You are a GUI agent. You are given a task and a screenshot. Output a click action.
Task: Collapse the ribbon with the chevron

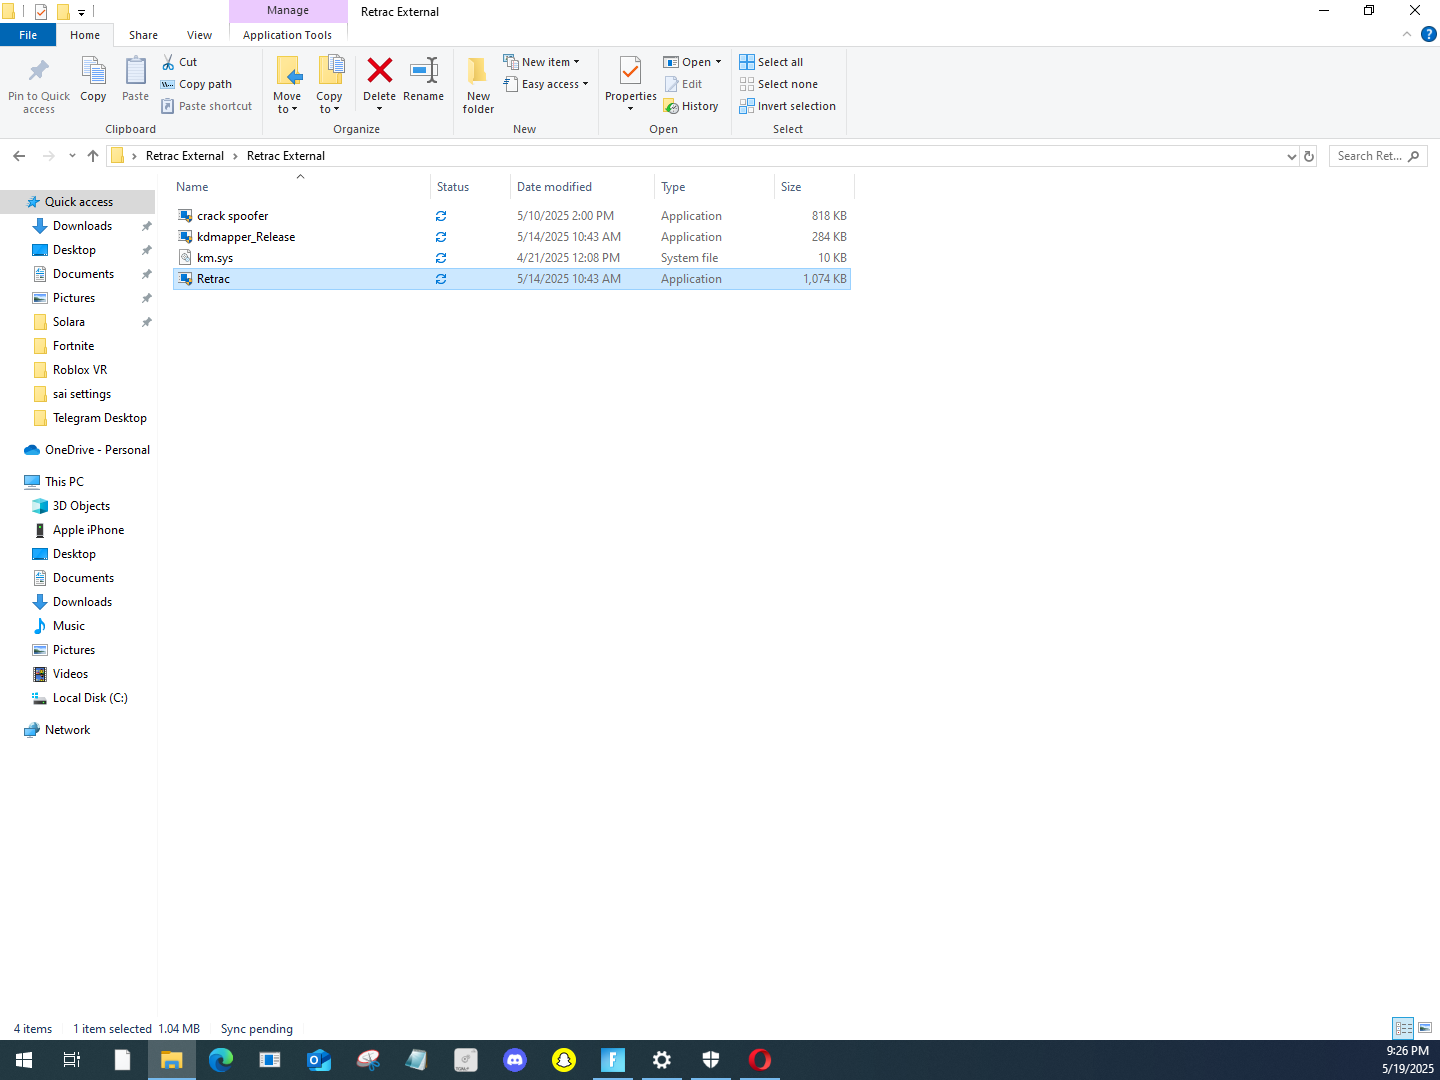[x=1407, y=34]
